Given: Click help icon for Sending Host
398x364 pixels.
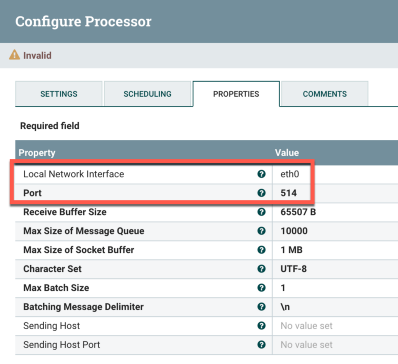Looking at the screenshot, I should 261,326.
